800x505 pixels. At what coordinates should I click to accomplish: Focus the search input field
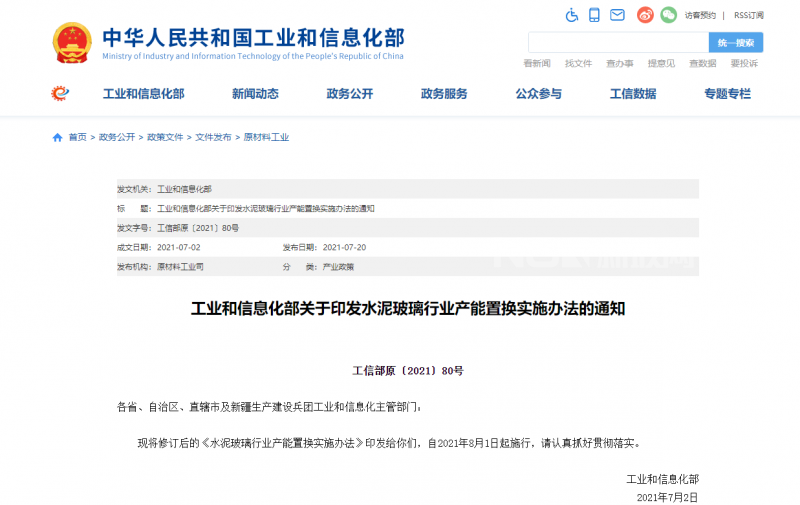pos(618,42)
